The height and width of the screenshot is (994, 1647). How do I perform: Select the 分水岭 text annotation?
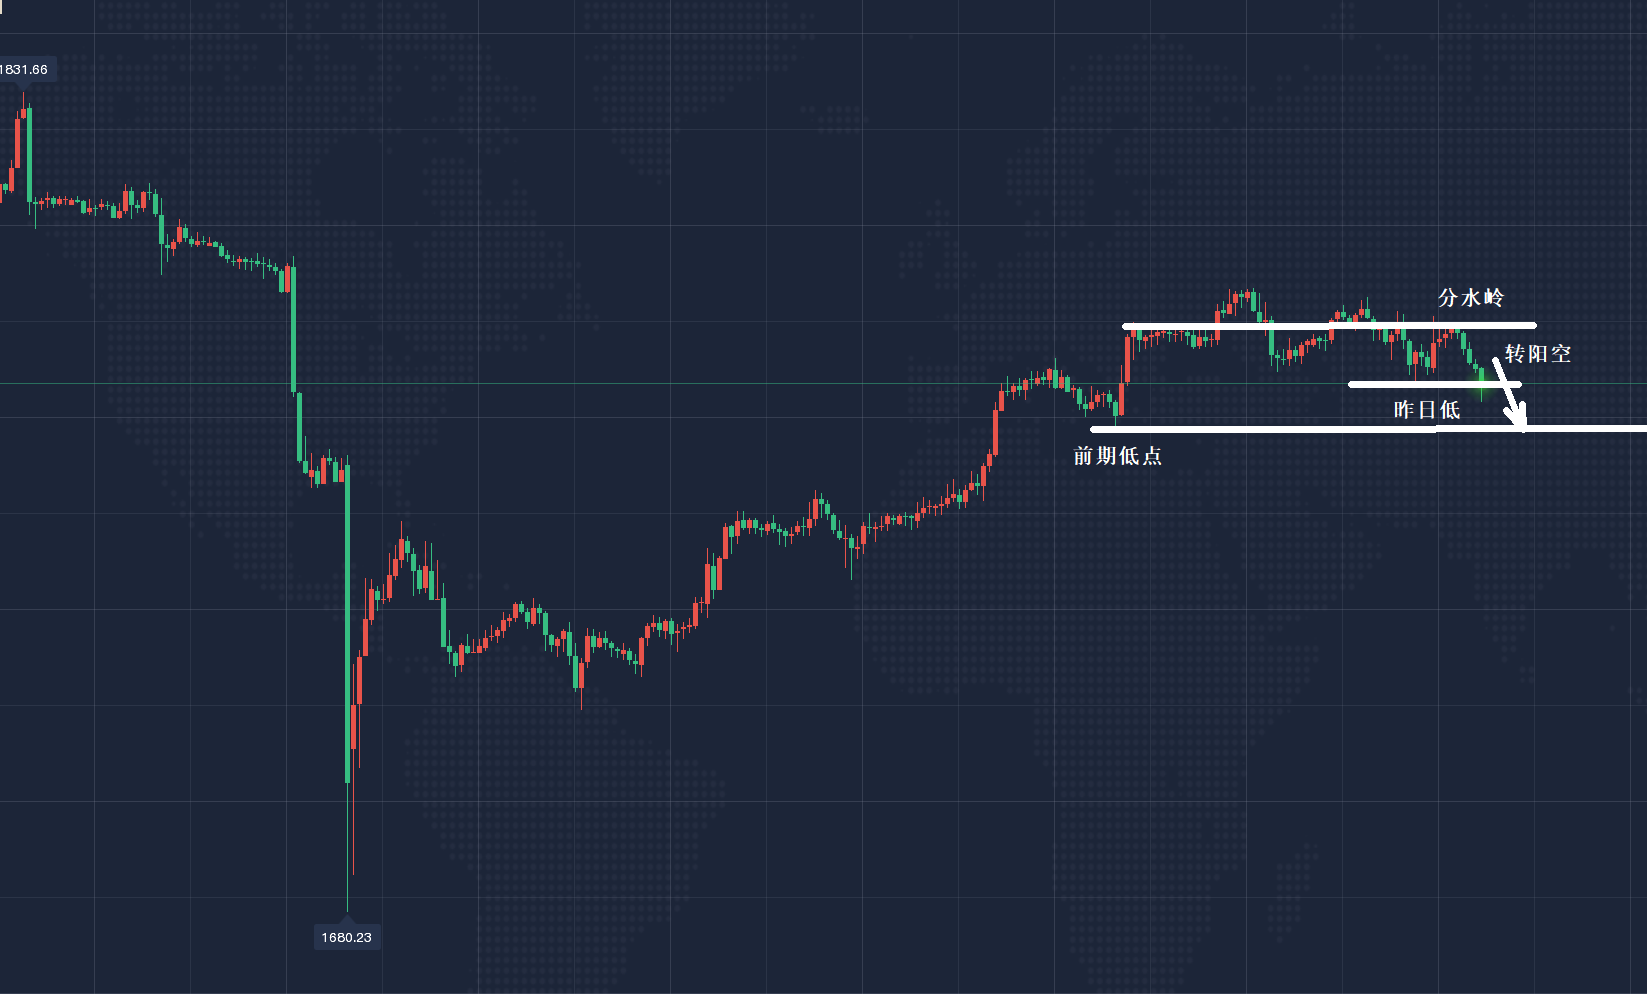pyautogui.click(x=1470, y=298)
